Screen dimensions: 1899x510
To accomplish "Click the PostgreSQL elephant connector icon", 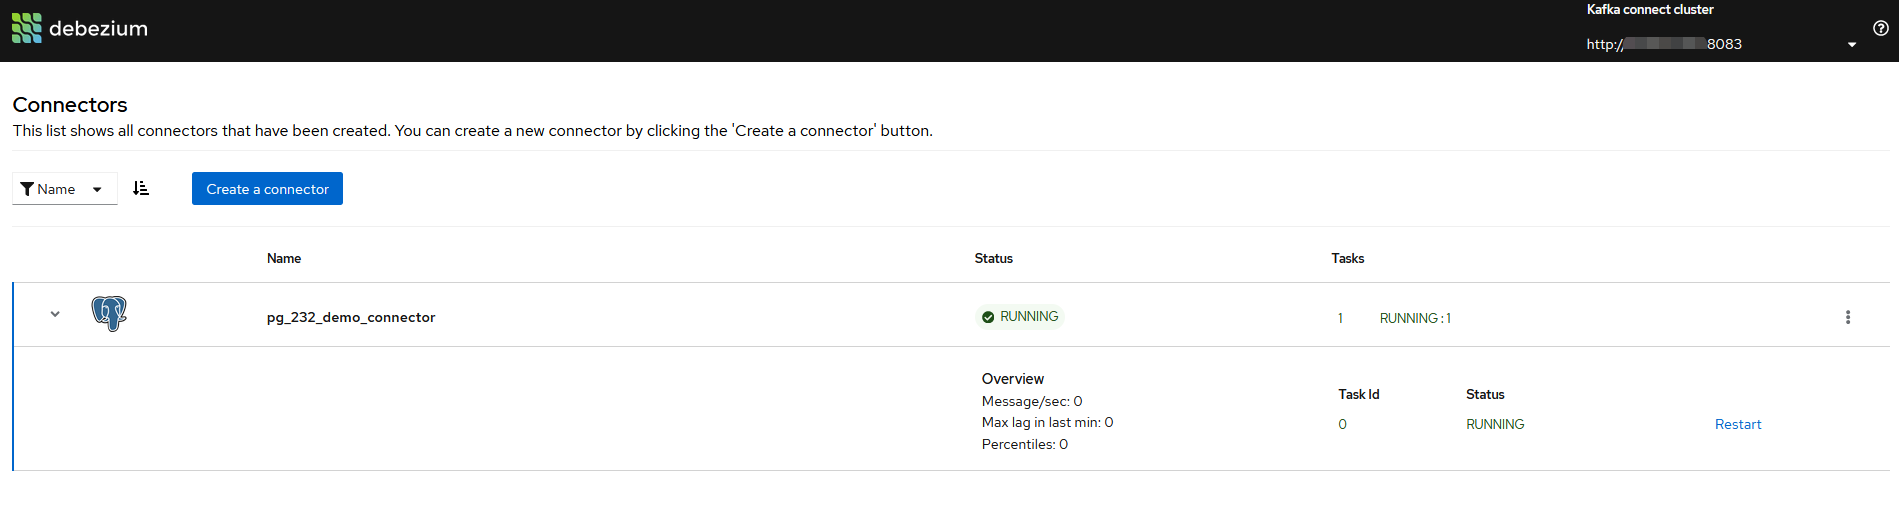I will (x=109, y=314).
